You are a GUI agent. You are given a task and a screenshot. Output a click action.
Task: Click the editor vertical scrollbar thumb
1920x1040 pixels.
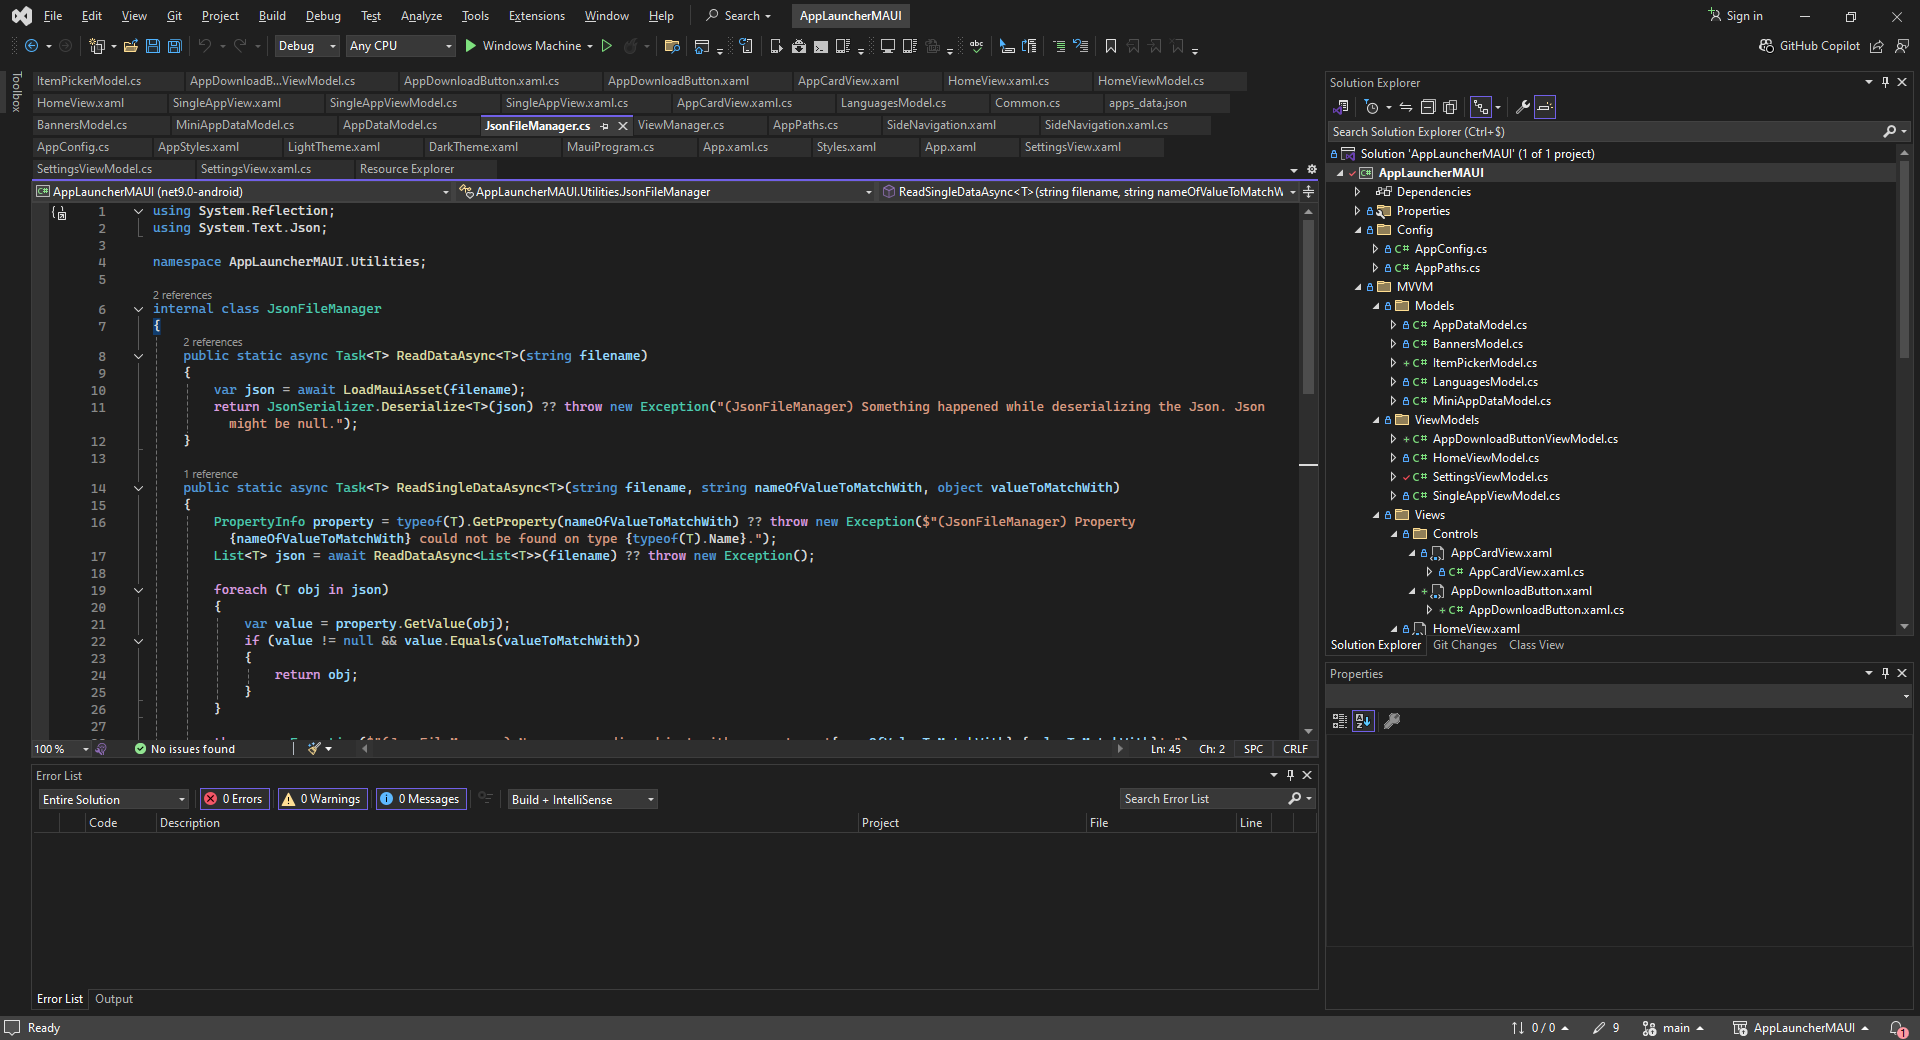pyautogui.click(x=1308, y=305)
